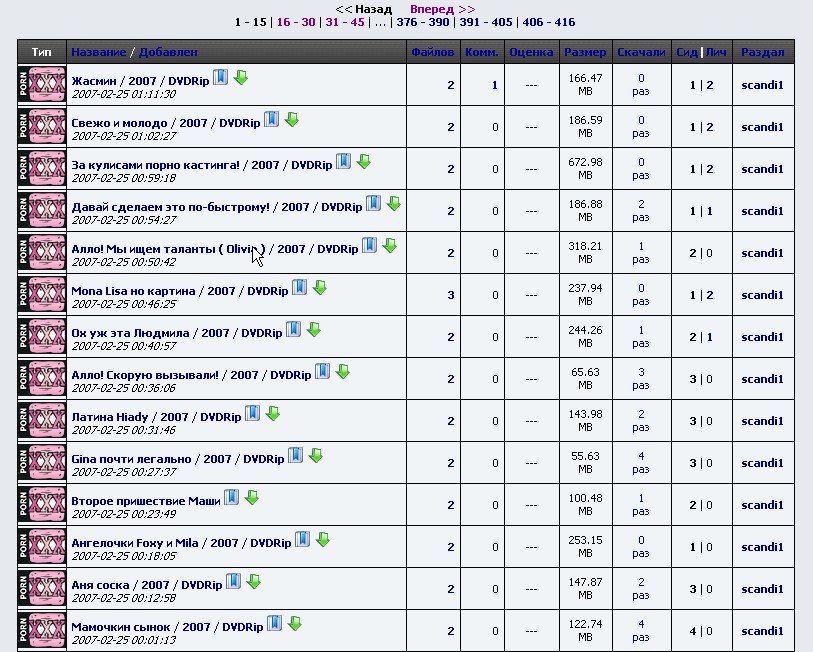Sort by Лич leechers column
The image size is (813, 652).
point(716,52)
